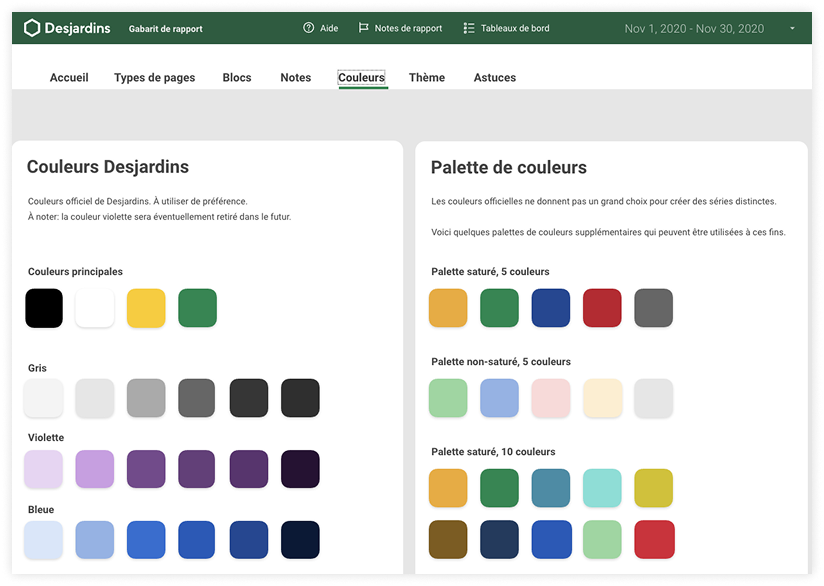Select the black Couleurs principales swatch

click(44, 307)
